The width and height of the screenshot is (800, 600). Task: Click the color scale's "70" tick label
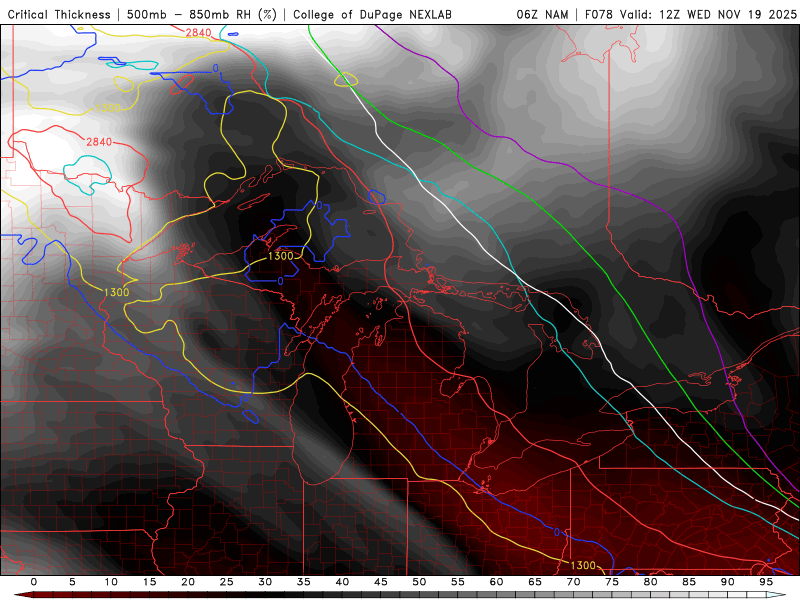(573, 582)
